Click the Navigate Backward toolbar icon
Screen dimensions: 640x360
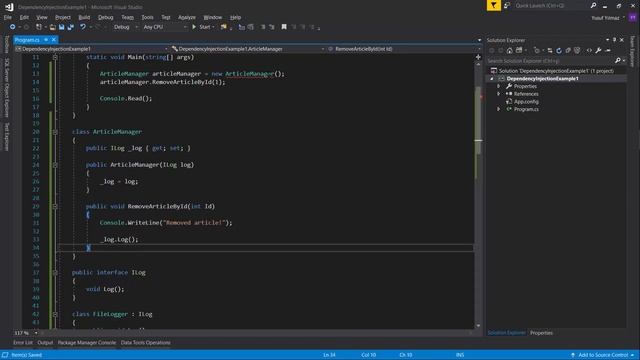tap(12, 27)
